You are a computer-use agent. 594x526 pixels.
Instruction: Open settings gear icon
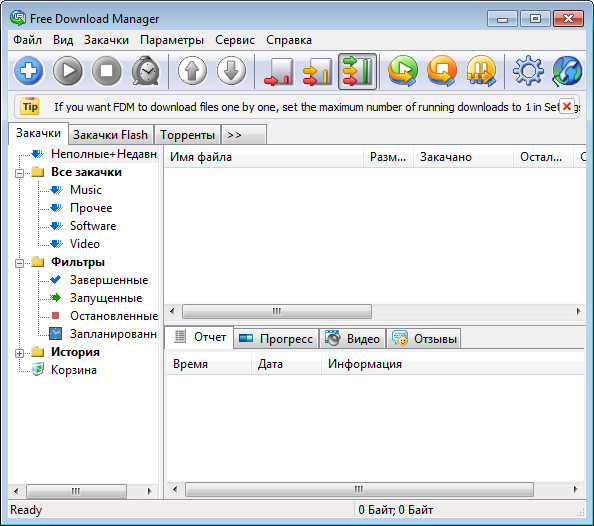point(528,71)
